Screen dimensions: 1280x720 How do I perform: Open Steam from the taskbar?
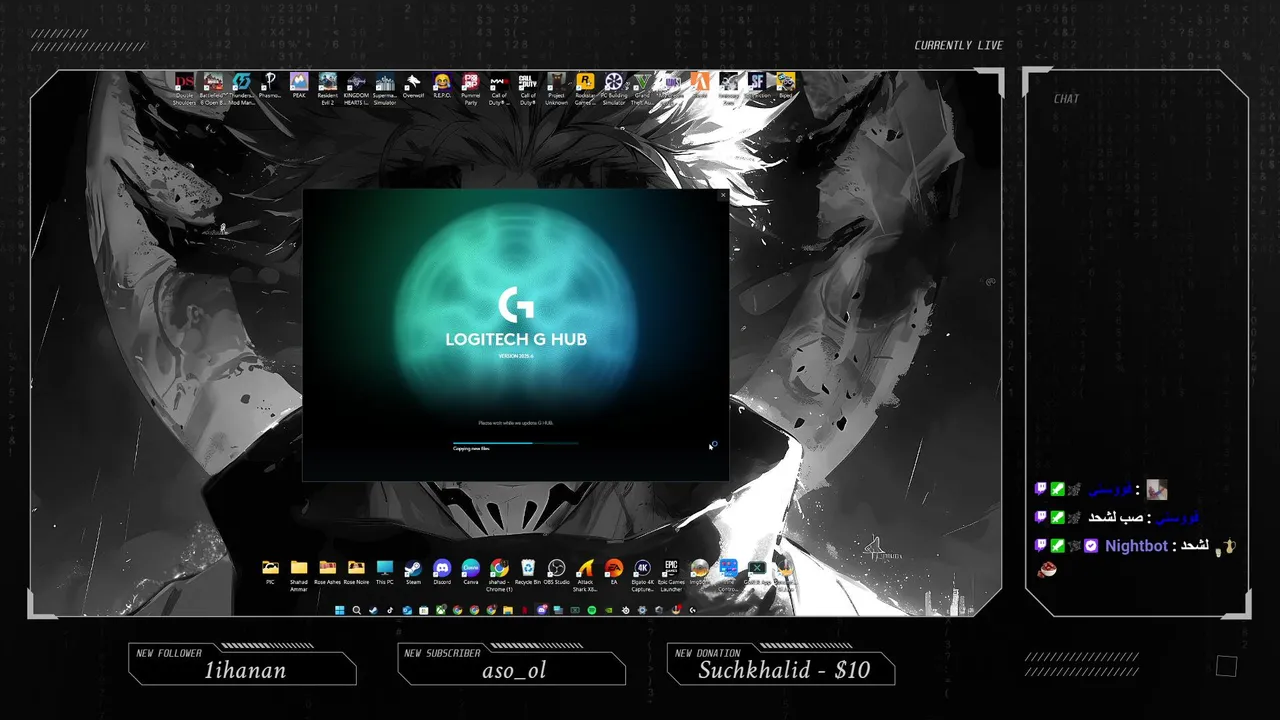tap(374, 610)
